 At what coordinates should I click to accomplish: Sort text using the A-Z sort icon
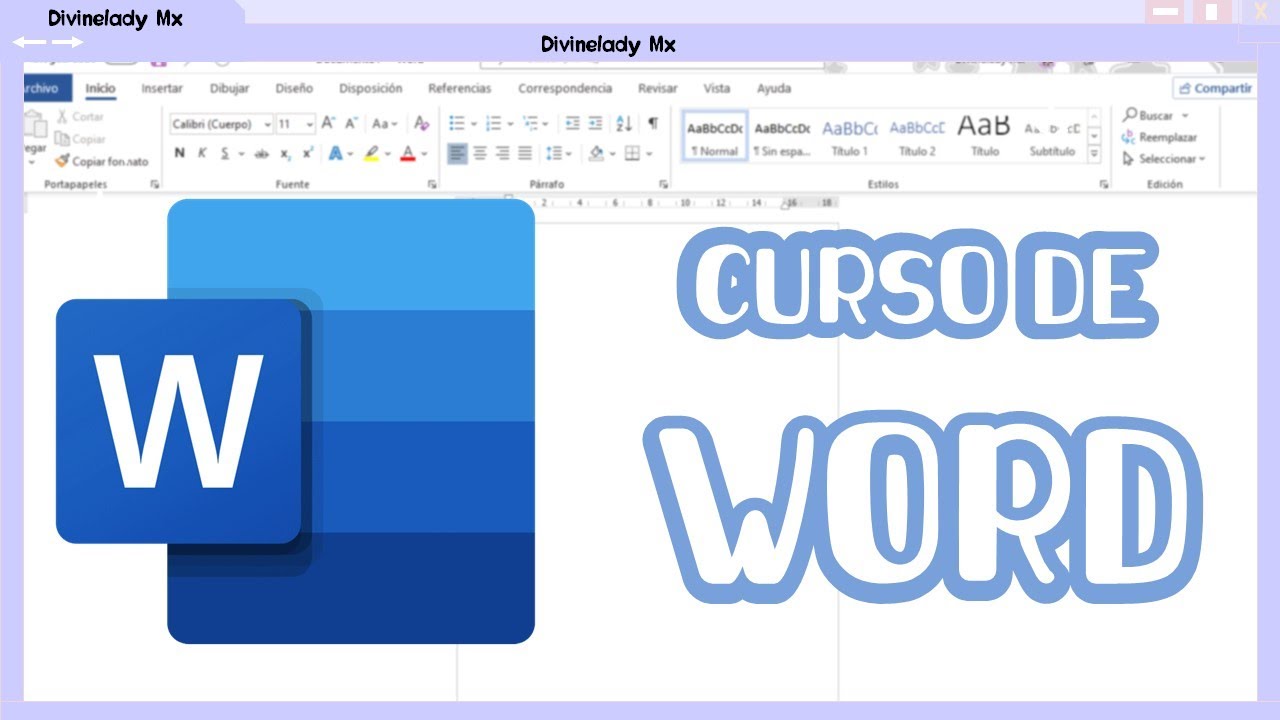click(624, 124)
